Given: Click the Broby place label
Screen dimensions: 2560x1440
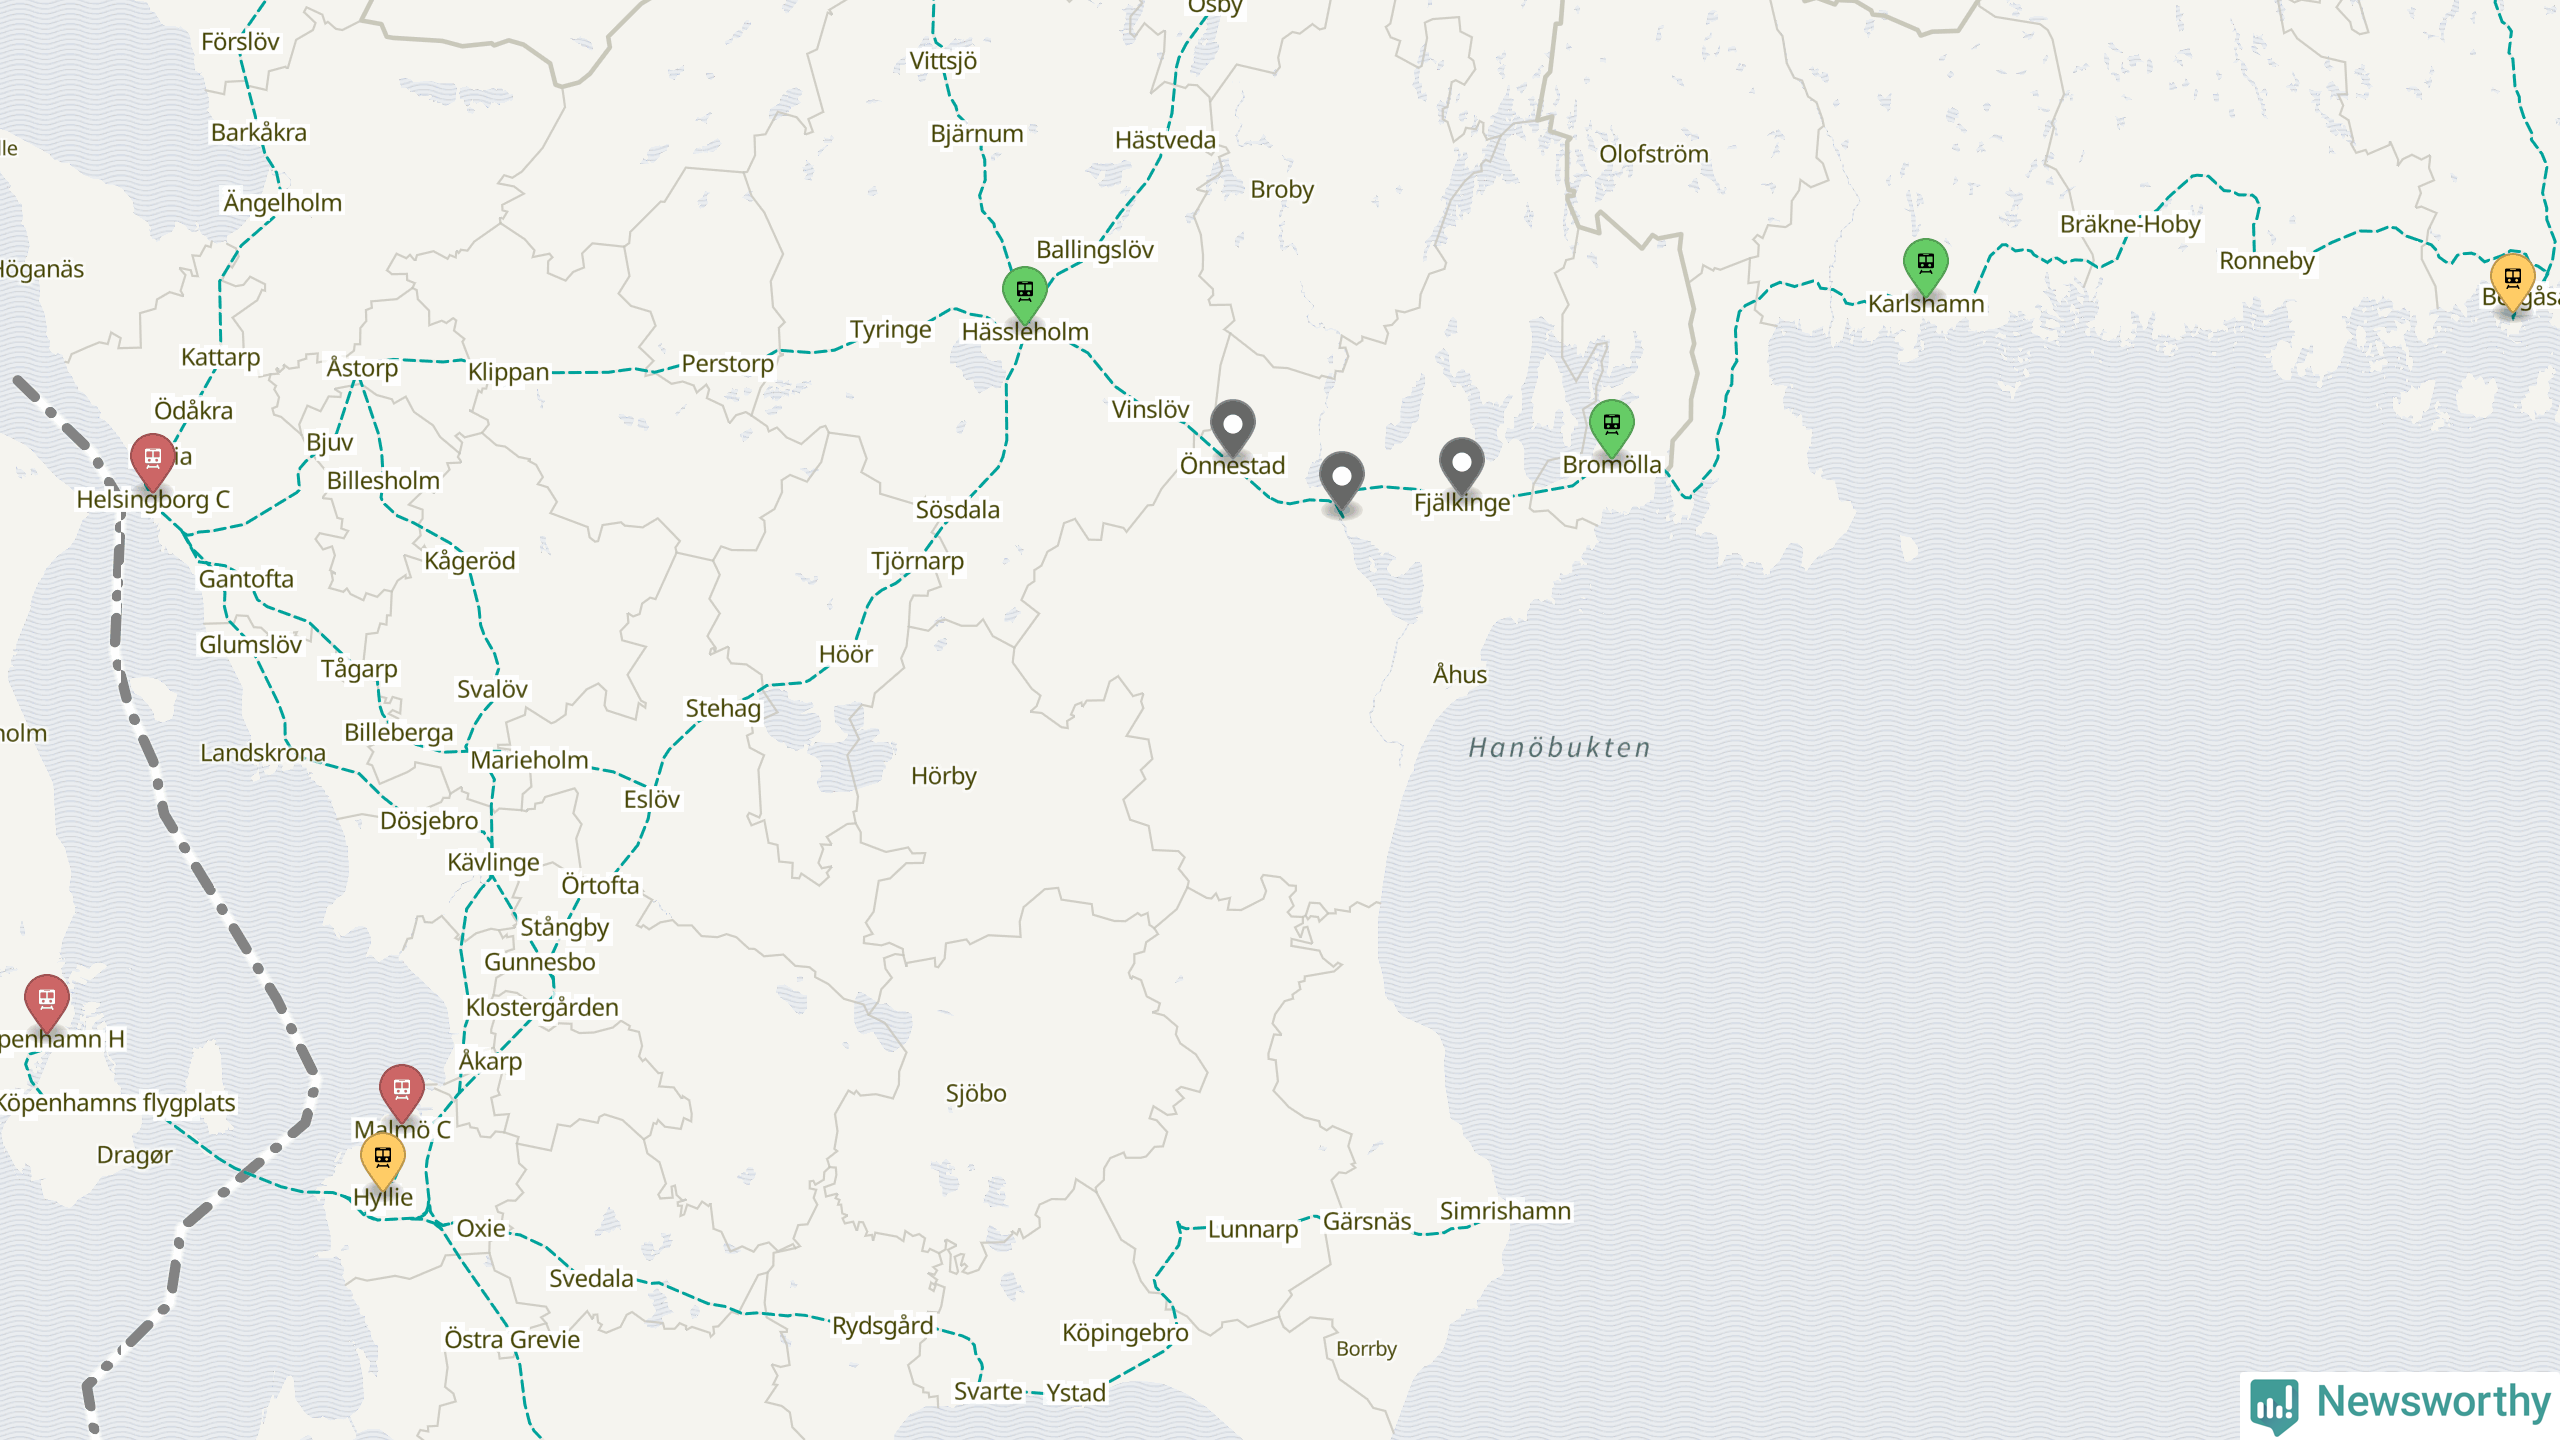Looking at the screenshot, I should coord(1282,190).
